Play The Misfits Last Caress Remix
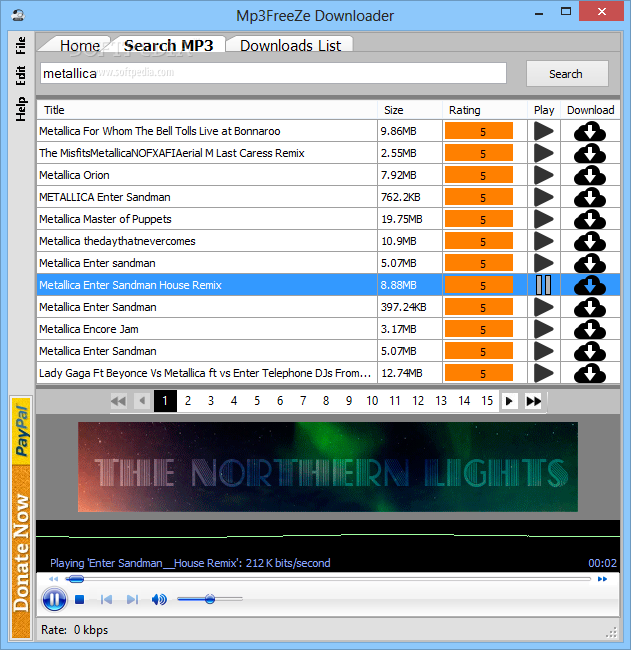This screenshot has width=631, height=650. tap(544, 153)
